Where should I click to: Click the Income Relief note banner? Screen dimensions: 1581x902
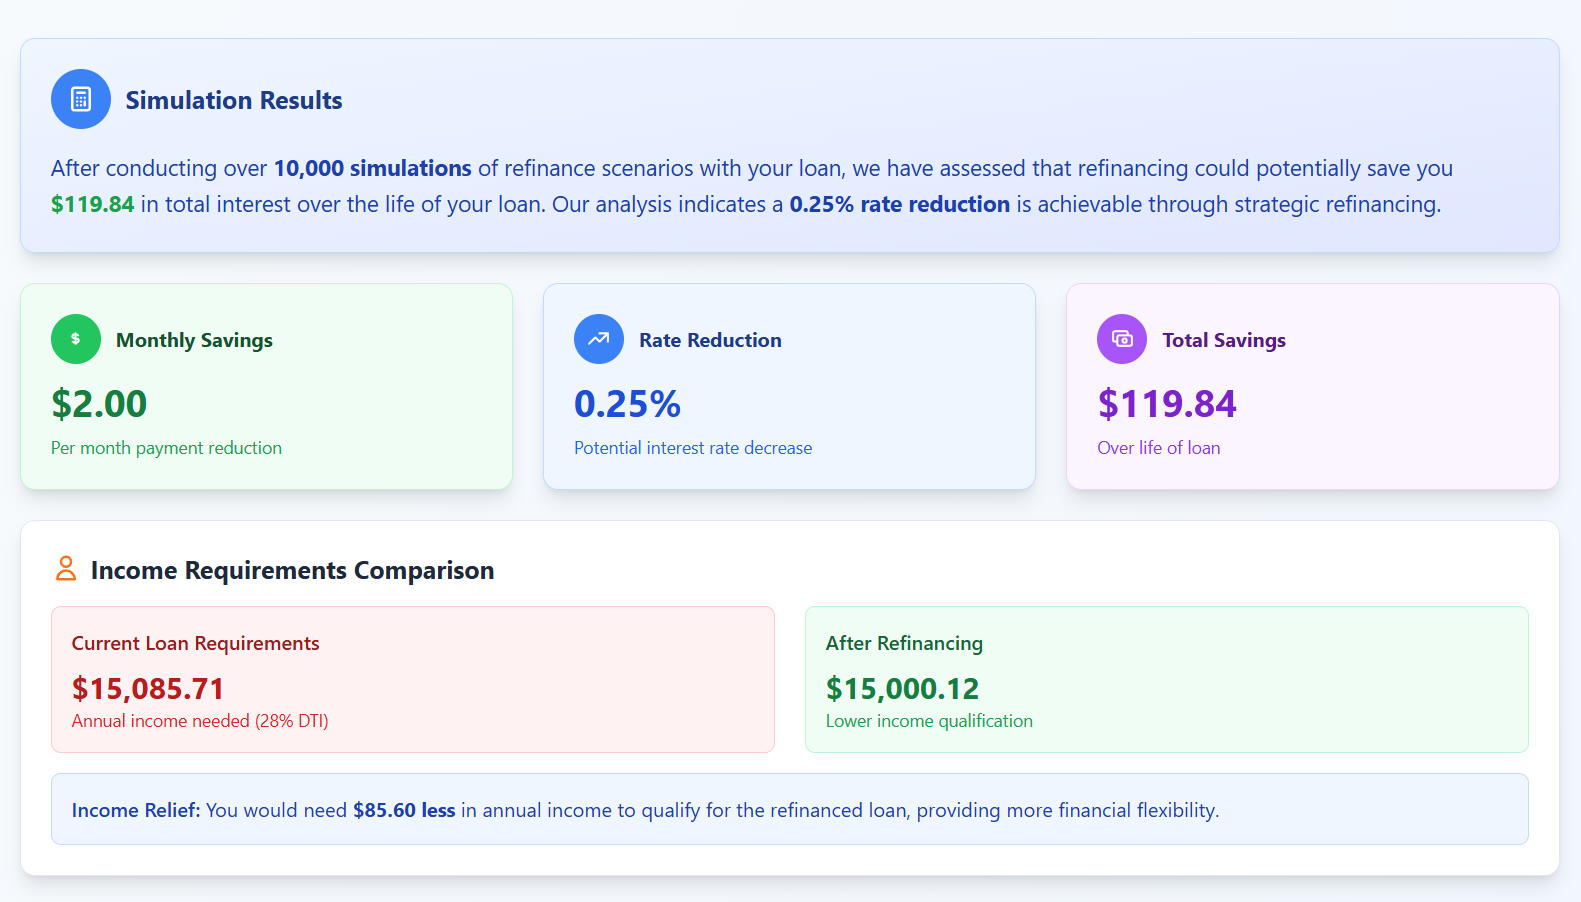(x=790, y=809)
